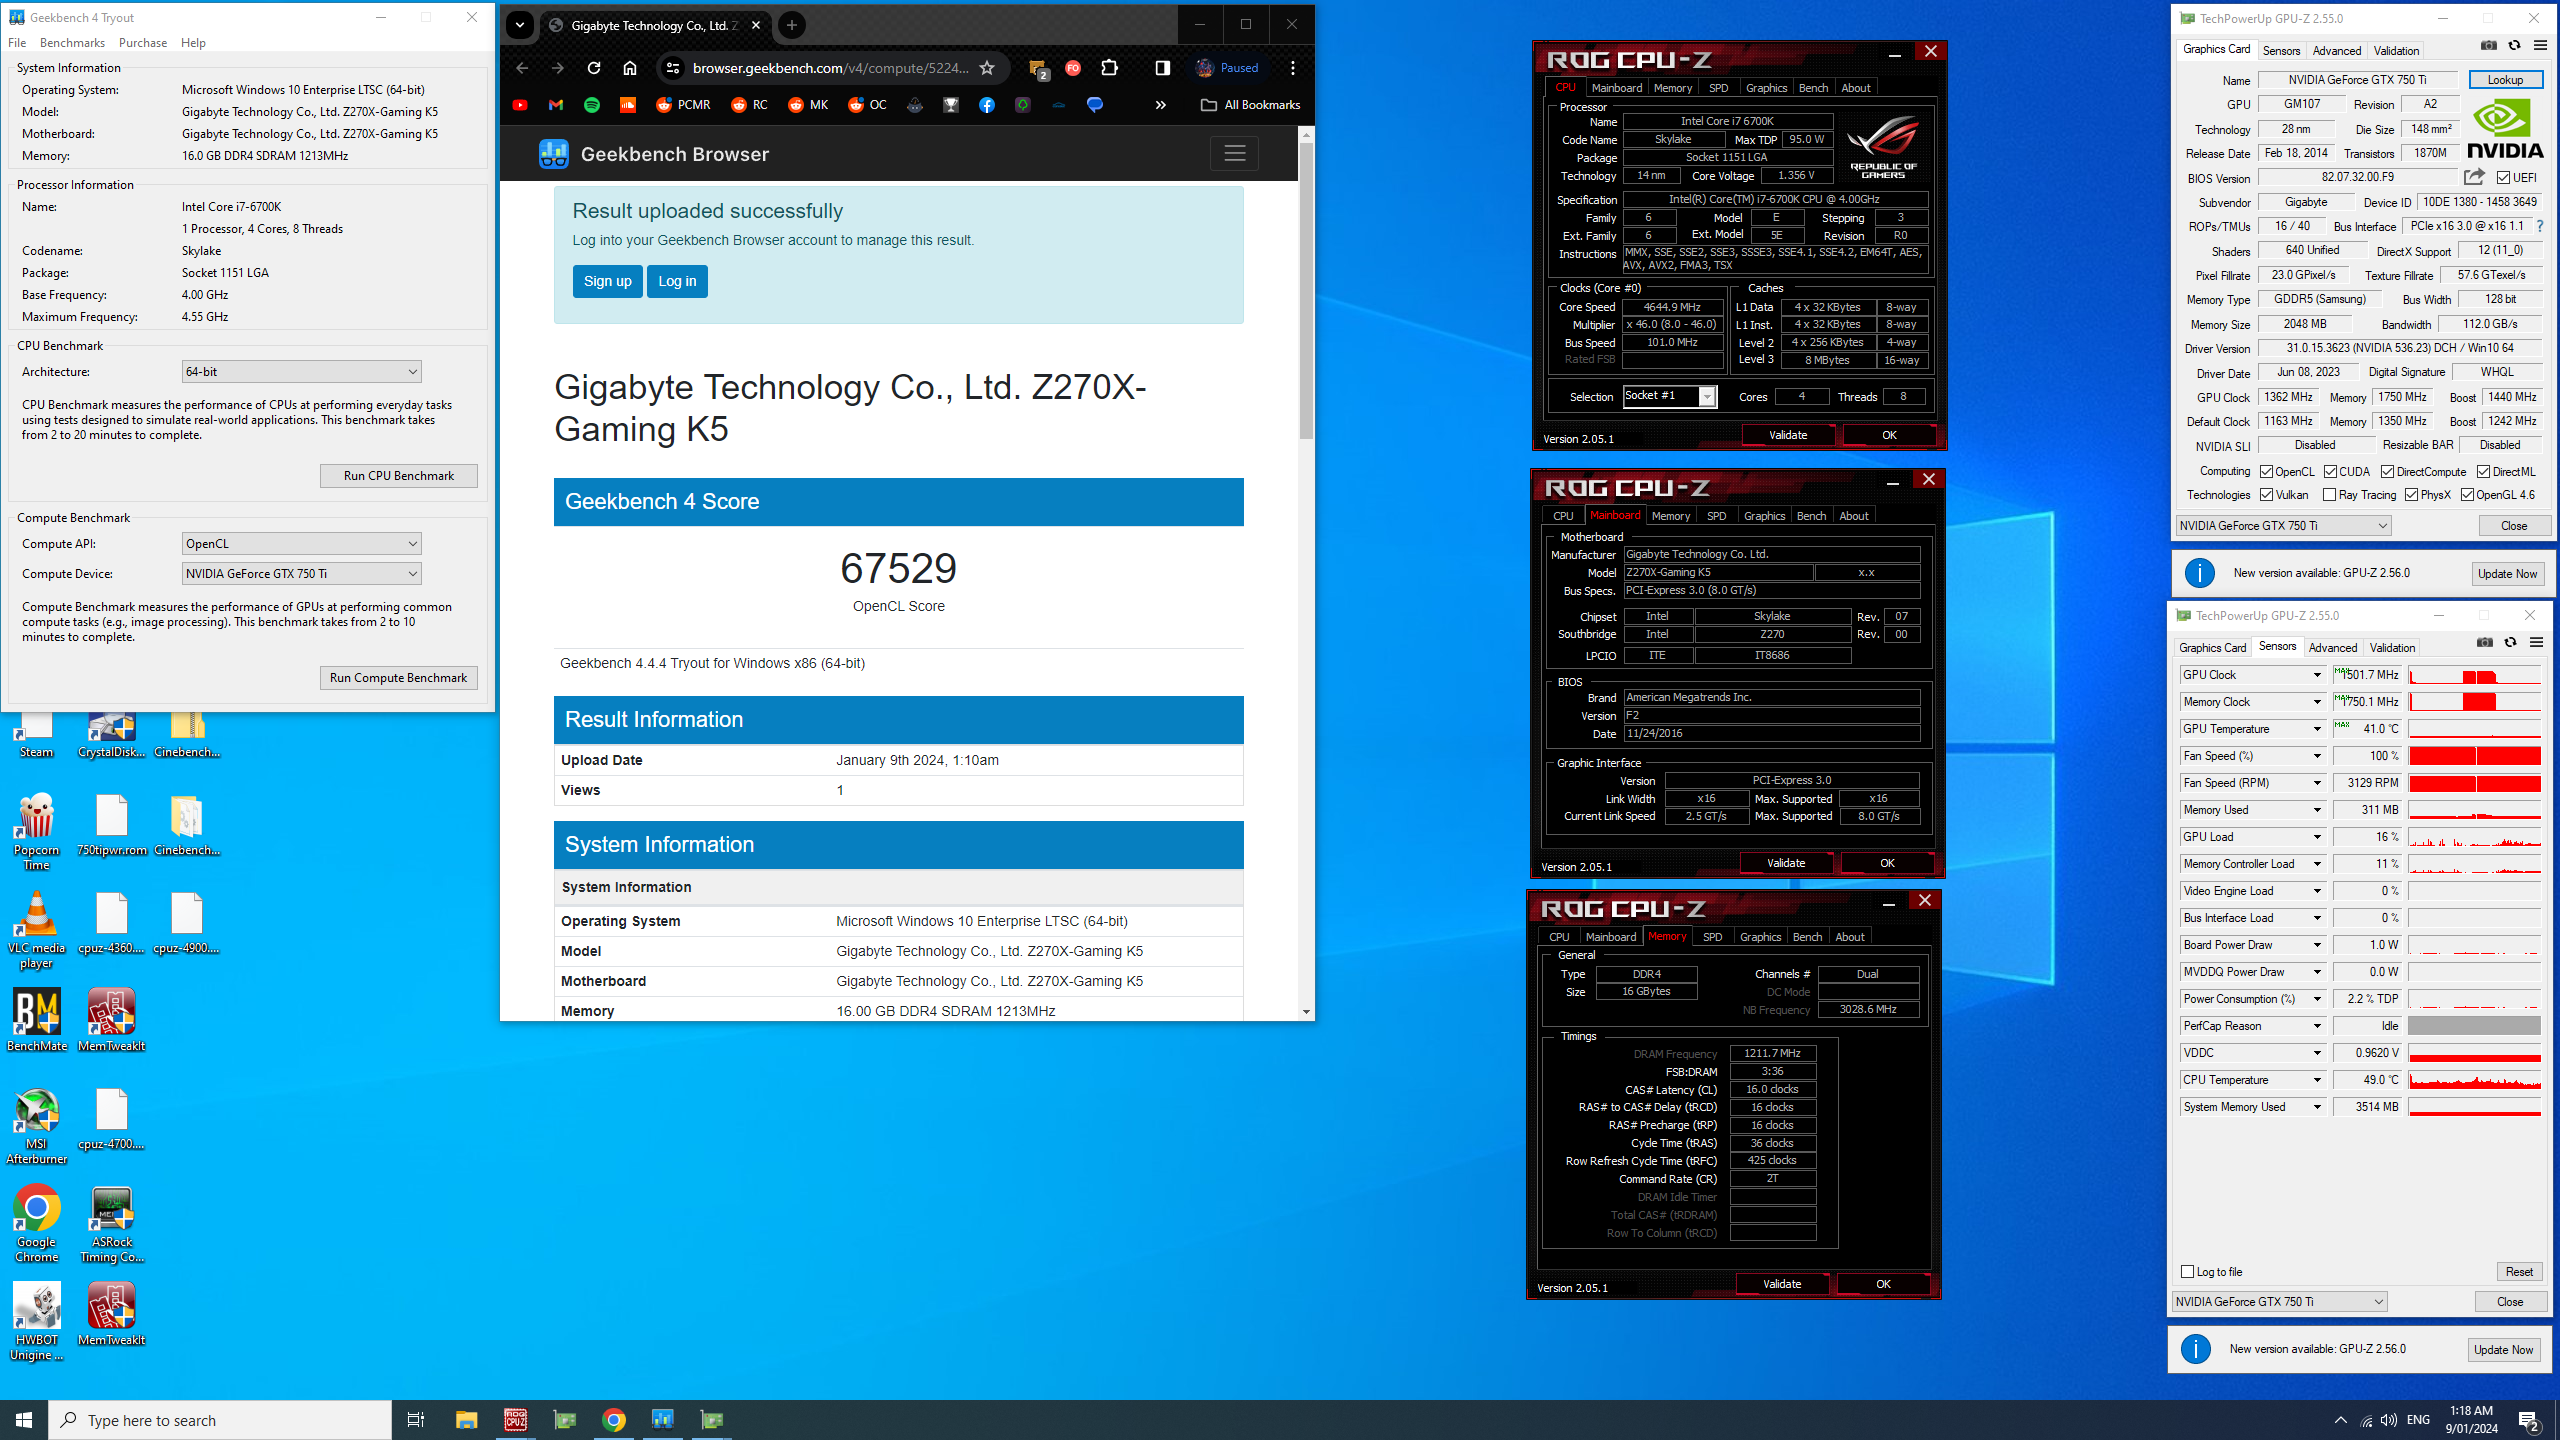Open File Explorer from taskbar
This screenshot has height=1440, width=2560.
click(466, 1420)
